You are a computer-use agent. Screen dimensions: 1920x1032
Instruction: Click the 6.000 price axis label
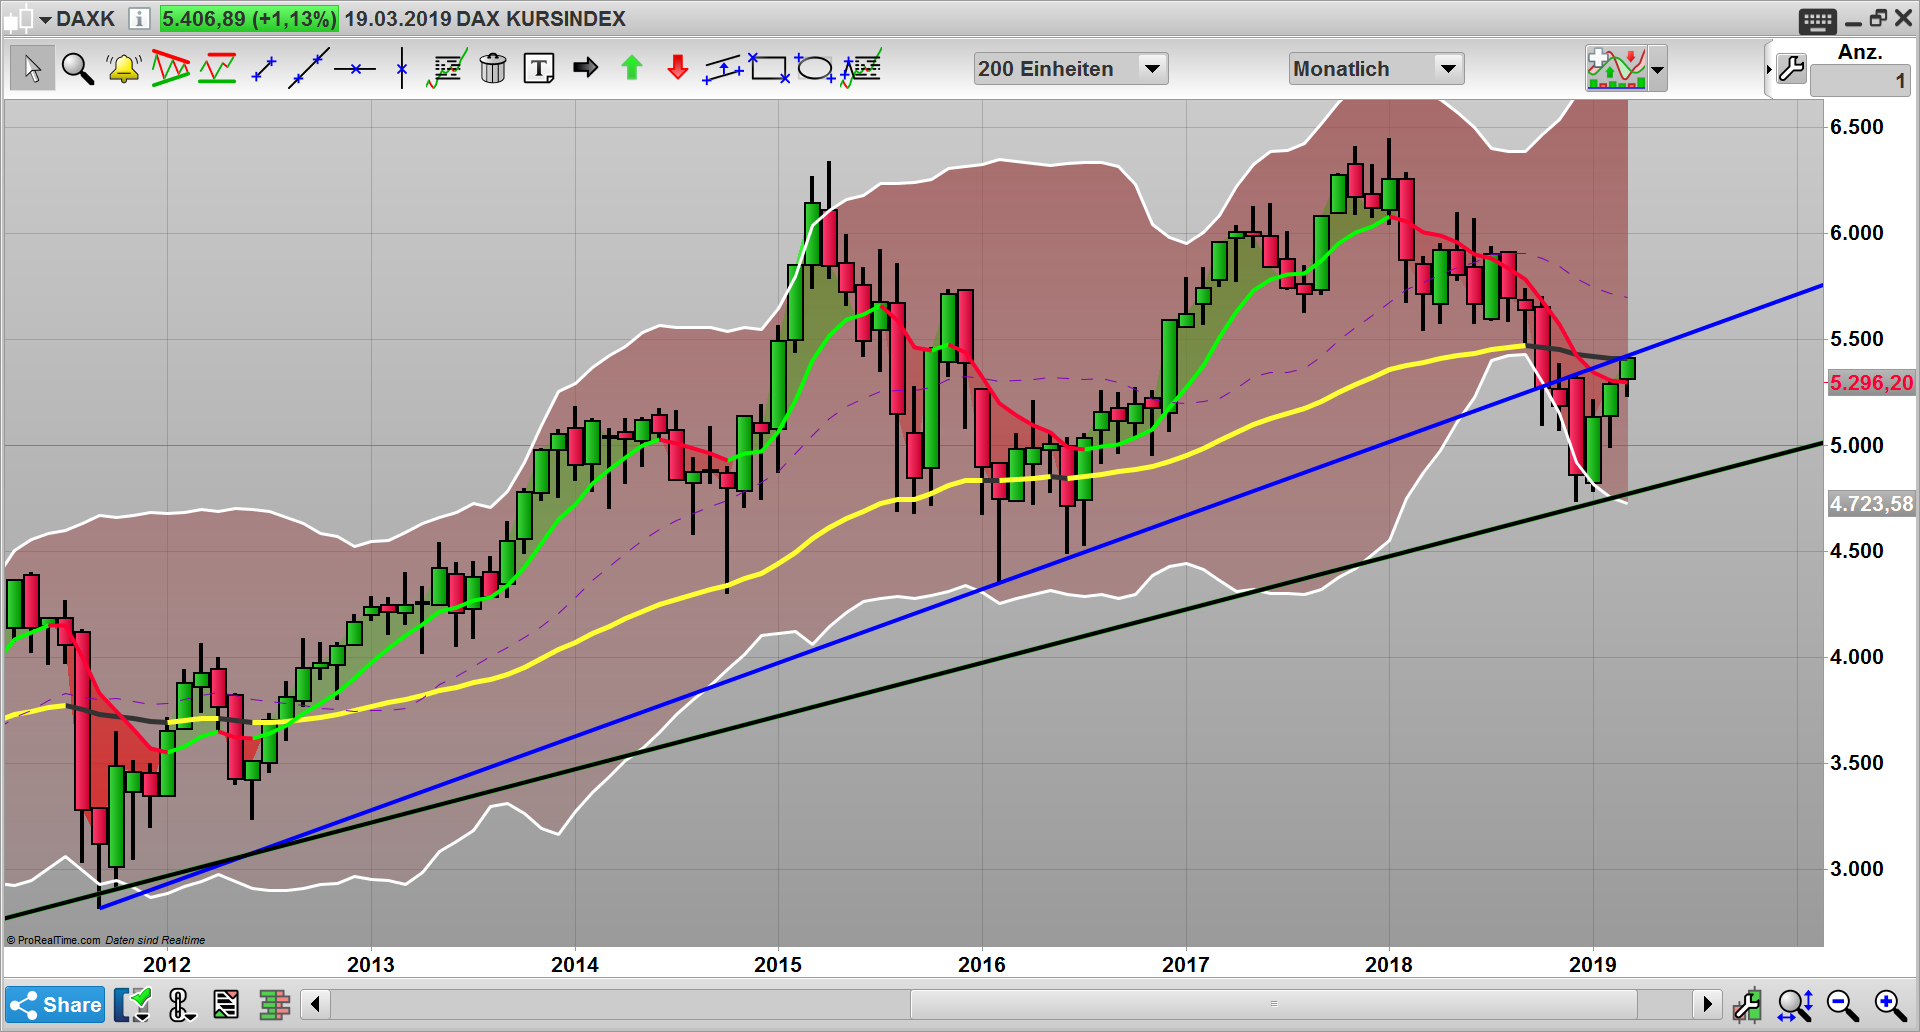[1857, 233]
